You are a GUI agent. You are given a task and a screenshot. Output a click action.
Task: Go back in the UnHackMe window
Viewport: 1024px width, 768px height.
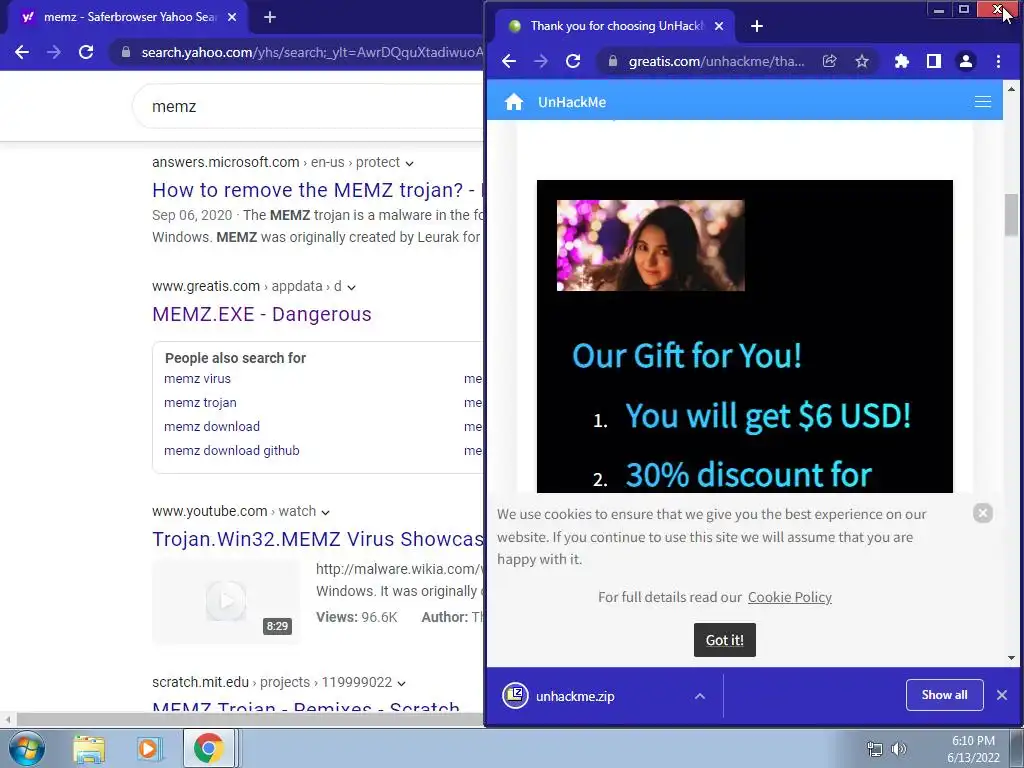coord(509,61)
